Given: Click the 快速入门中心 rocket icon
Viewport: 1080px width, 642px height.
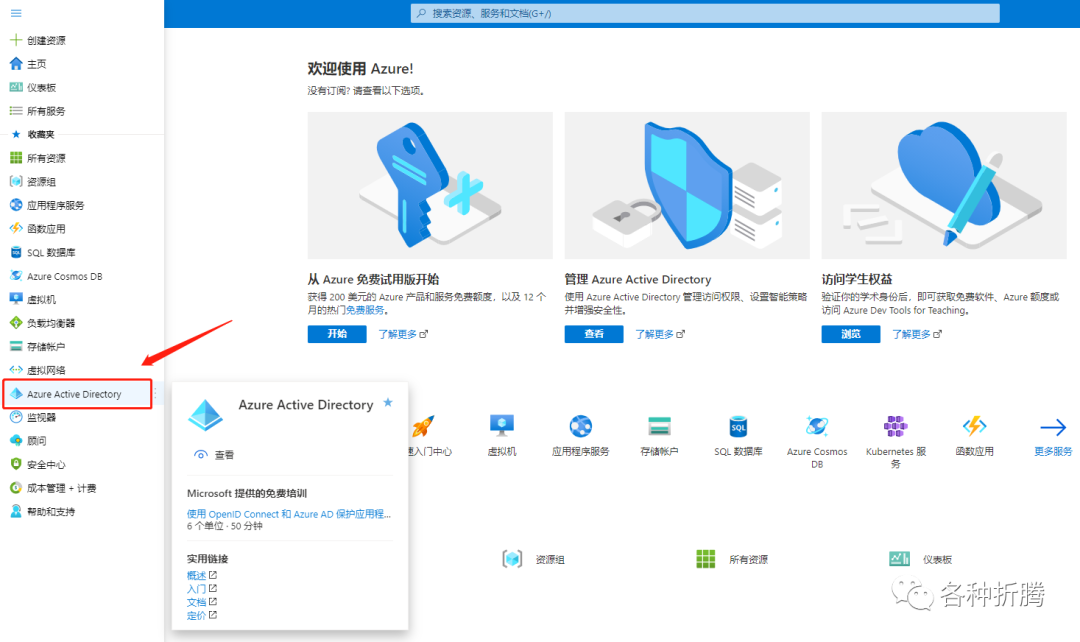Looking at the screenshot, I should 422,426.
